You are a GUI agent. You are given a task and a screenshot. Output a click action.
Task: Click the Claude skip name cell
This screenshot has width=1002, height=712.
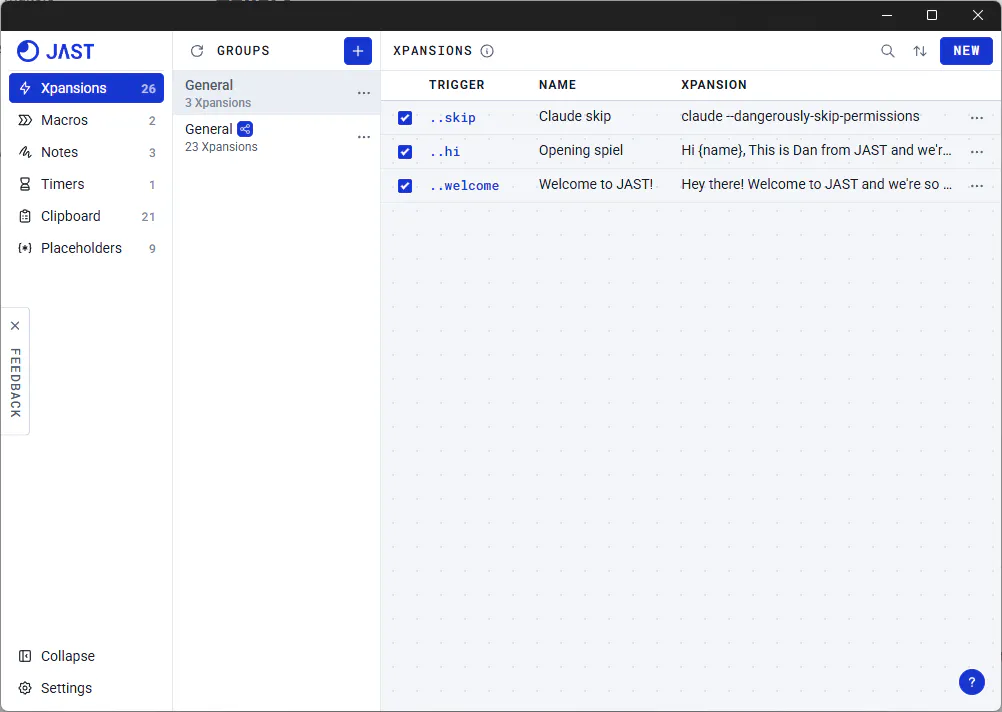[574, 116]
